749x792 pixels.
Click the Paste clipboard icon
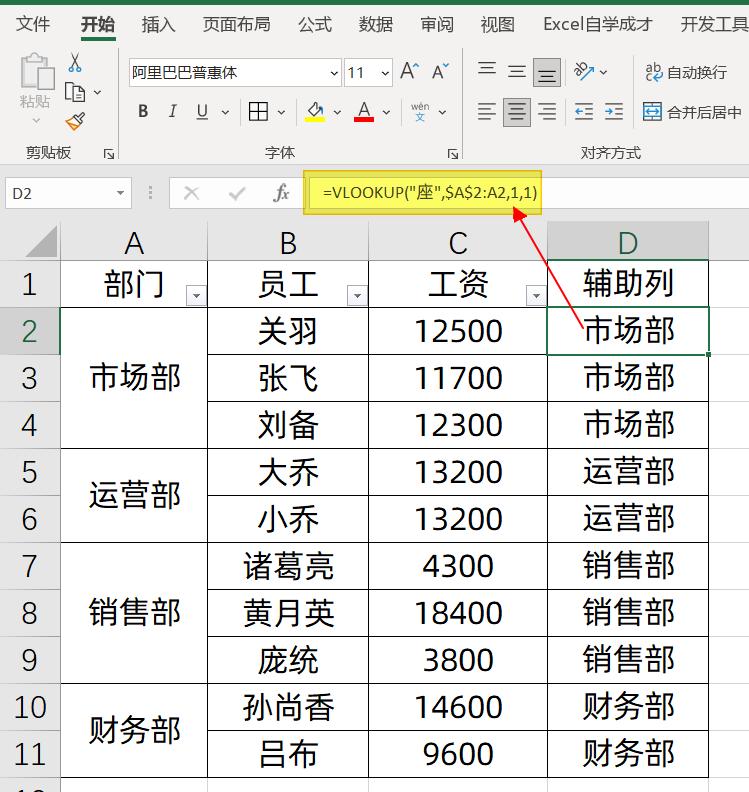pyautogui.click(x=37, y=72)
